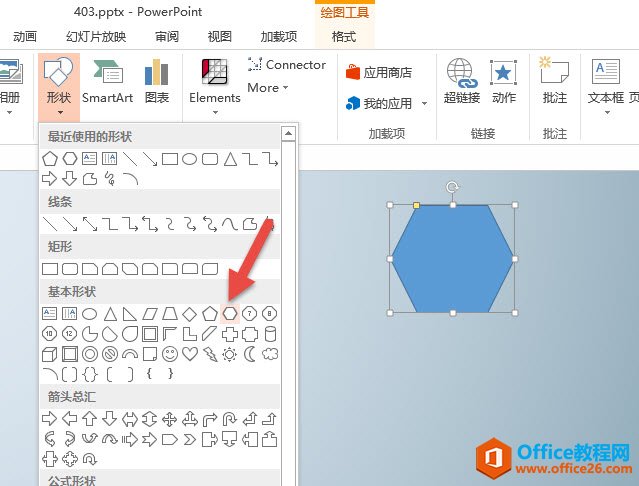Open the More dropdown
This screenshot has height=486, width=639.
click(x=268, y=88)
